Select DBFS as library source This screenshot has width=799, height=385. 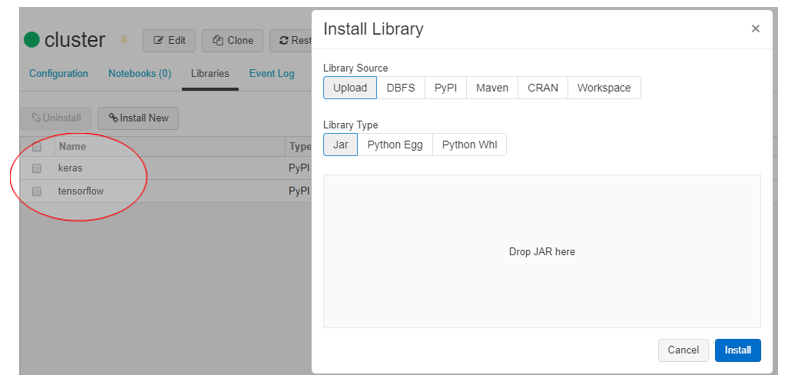pyautogui.click(x=401, y=88)
